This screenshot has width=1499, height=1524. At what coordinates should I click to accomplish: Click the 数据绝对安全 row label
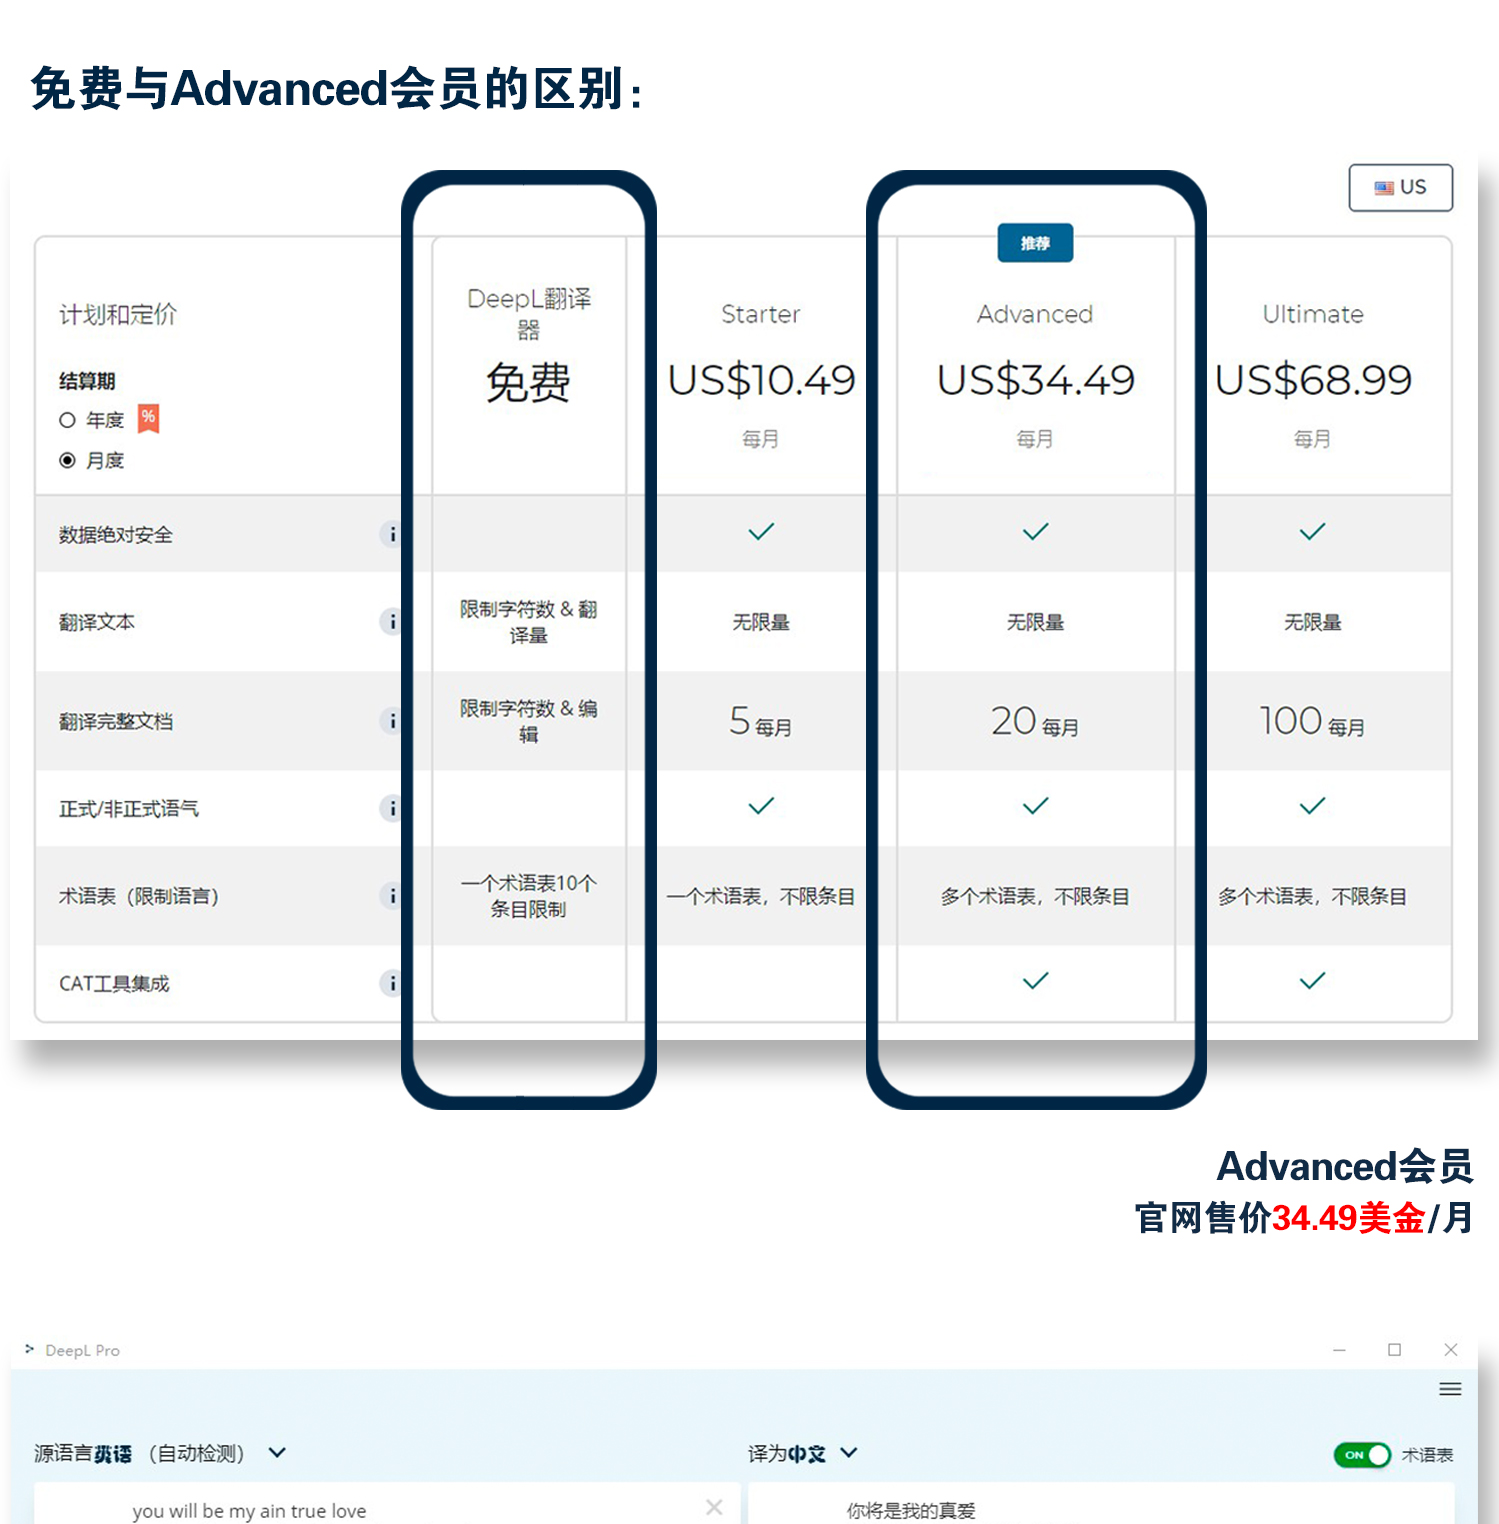[x=116, y=535]
